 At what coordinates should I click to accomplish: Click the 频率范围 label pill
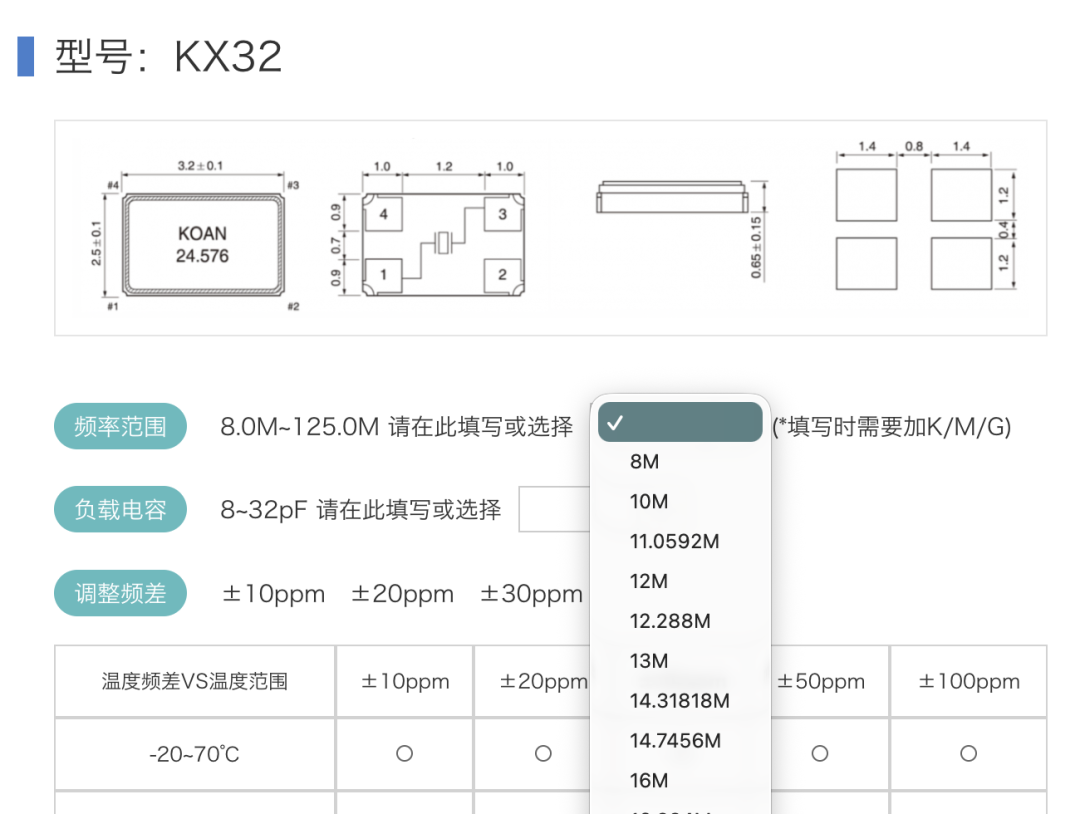(121, 426)
